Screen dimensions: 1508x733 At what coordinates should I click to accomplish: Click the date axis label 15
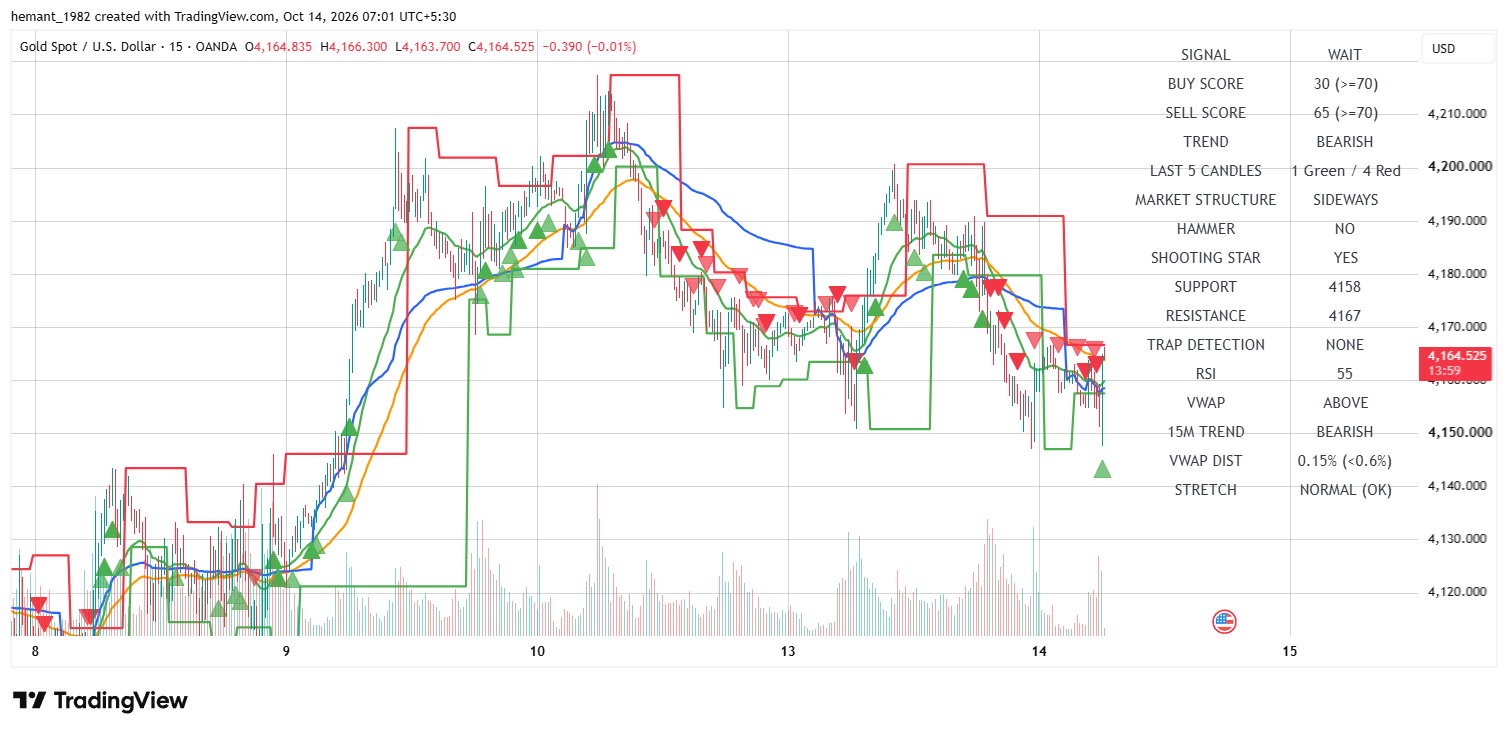[x=1289, y=653]
